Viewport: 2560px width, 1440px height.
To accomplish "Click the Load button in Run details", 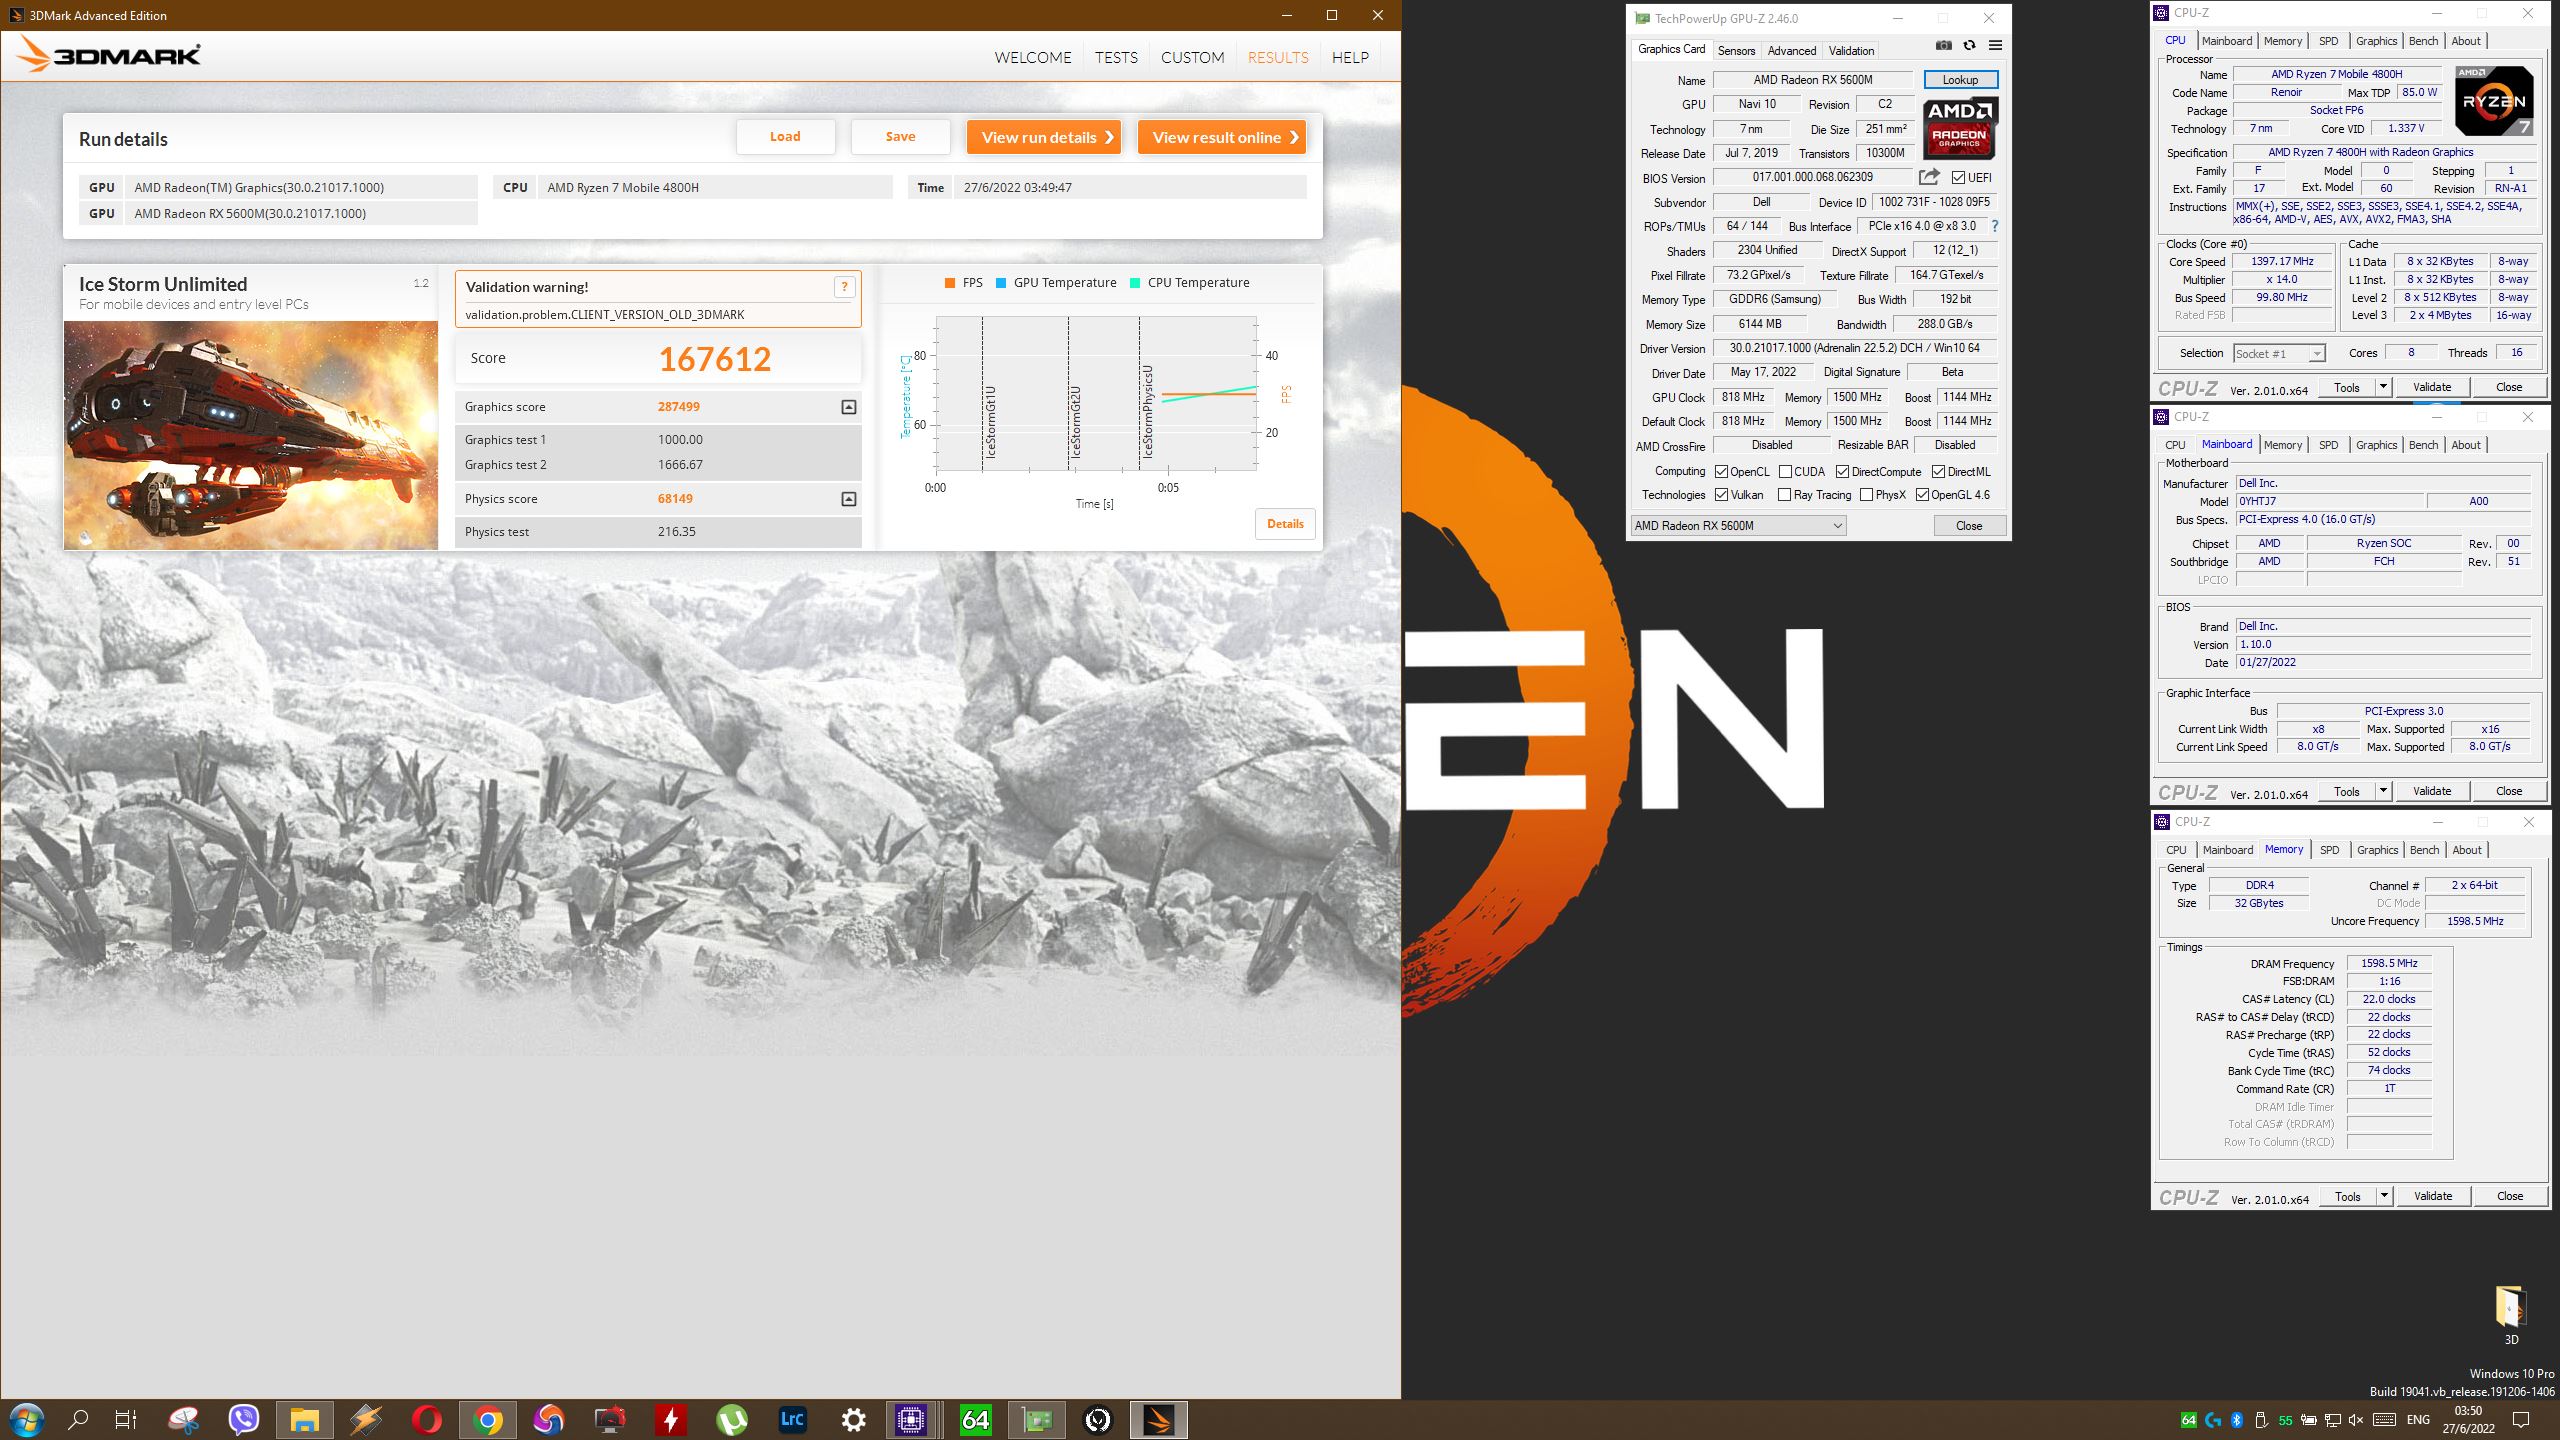I will tap(785, 137).
